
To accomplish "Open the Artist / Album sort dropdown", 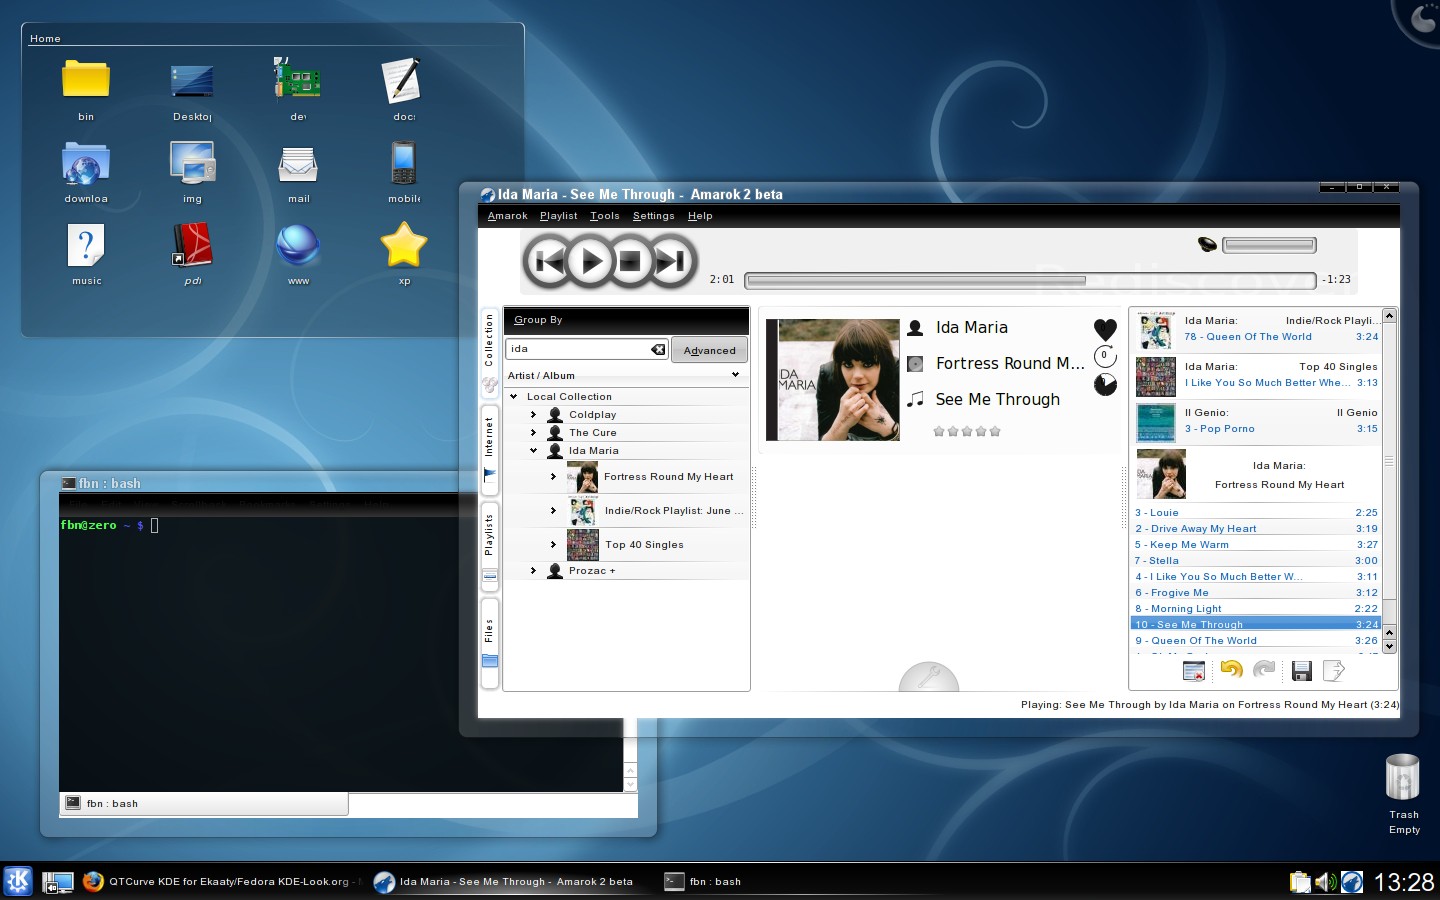I will click(625, 375).
